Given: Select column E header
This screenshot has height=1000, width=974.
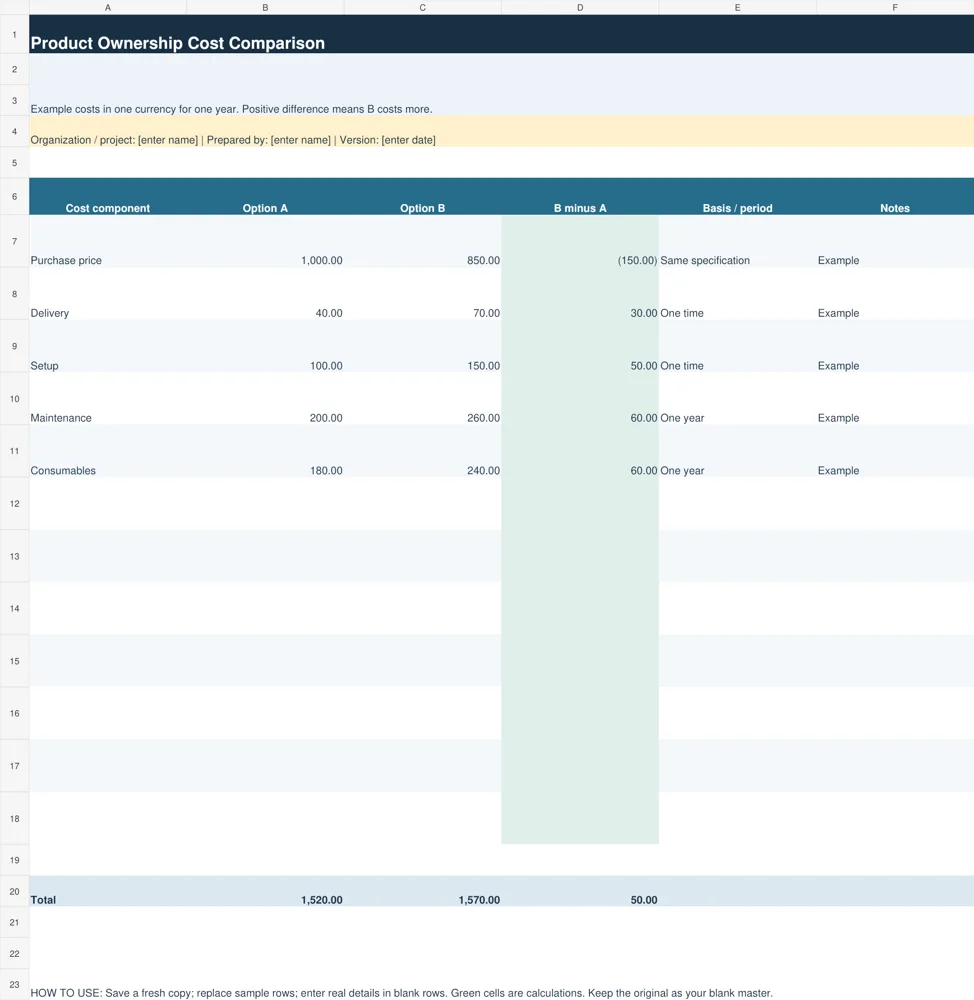Looking at the screenshot, I should pos(737,8).
